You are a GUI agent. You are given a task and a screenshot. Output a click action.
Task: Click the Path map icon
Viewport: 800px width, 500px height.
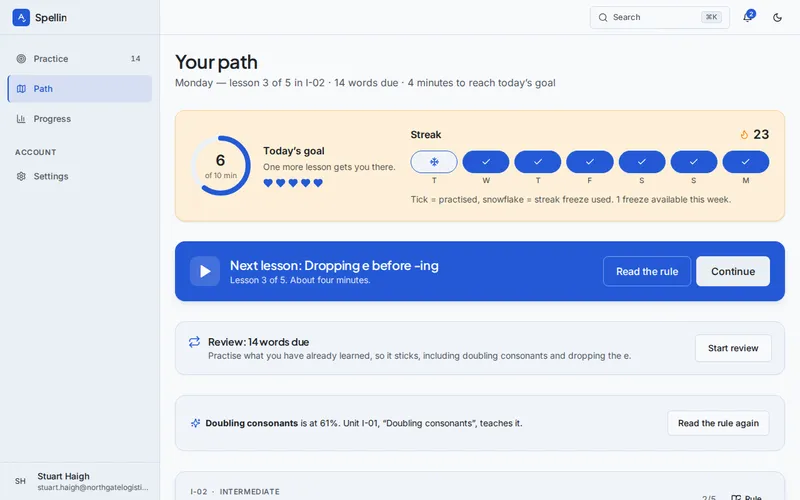(x=21, y=89)
